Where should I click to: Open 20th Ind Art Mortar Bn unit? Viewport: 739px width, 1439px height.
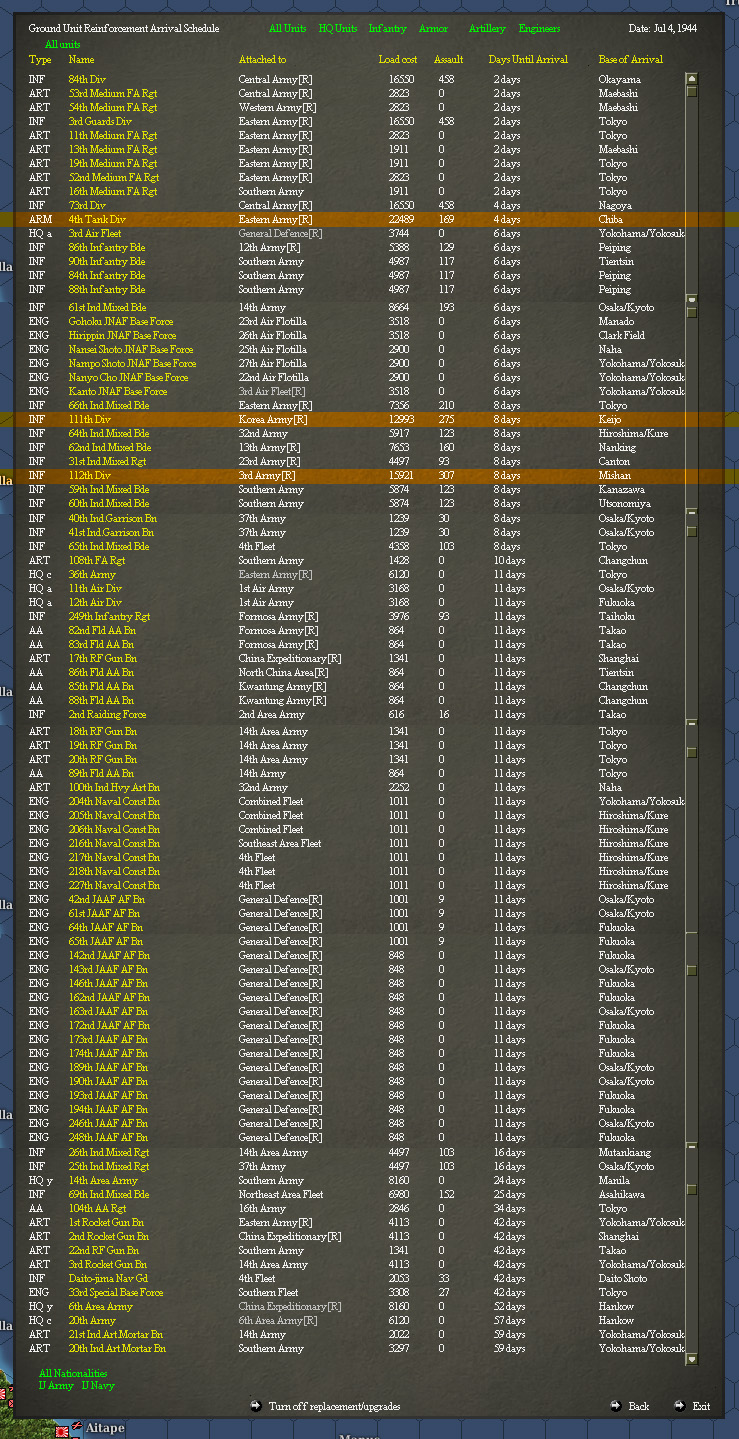[x=117, y=1348]
